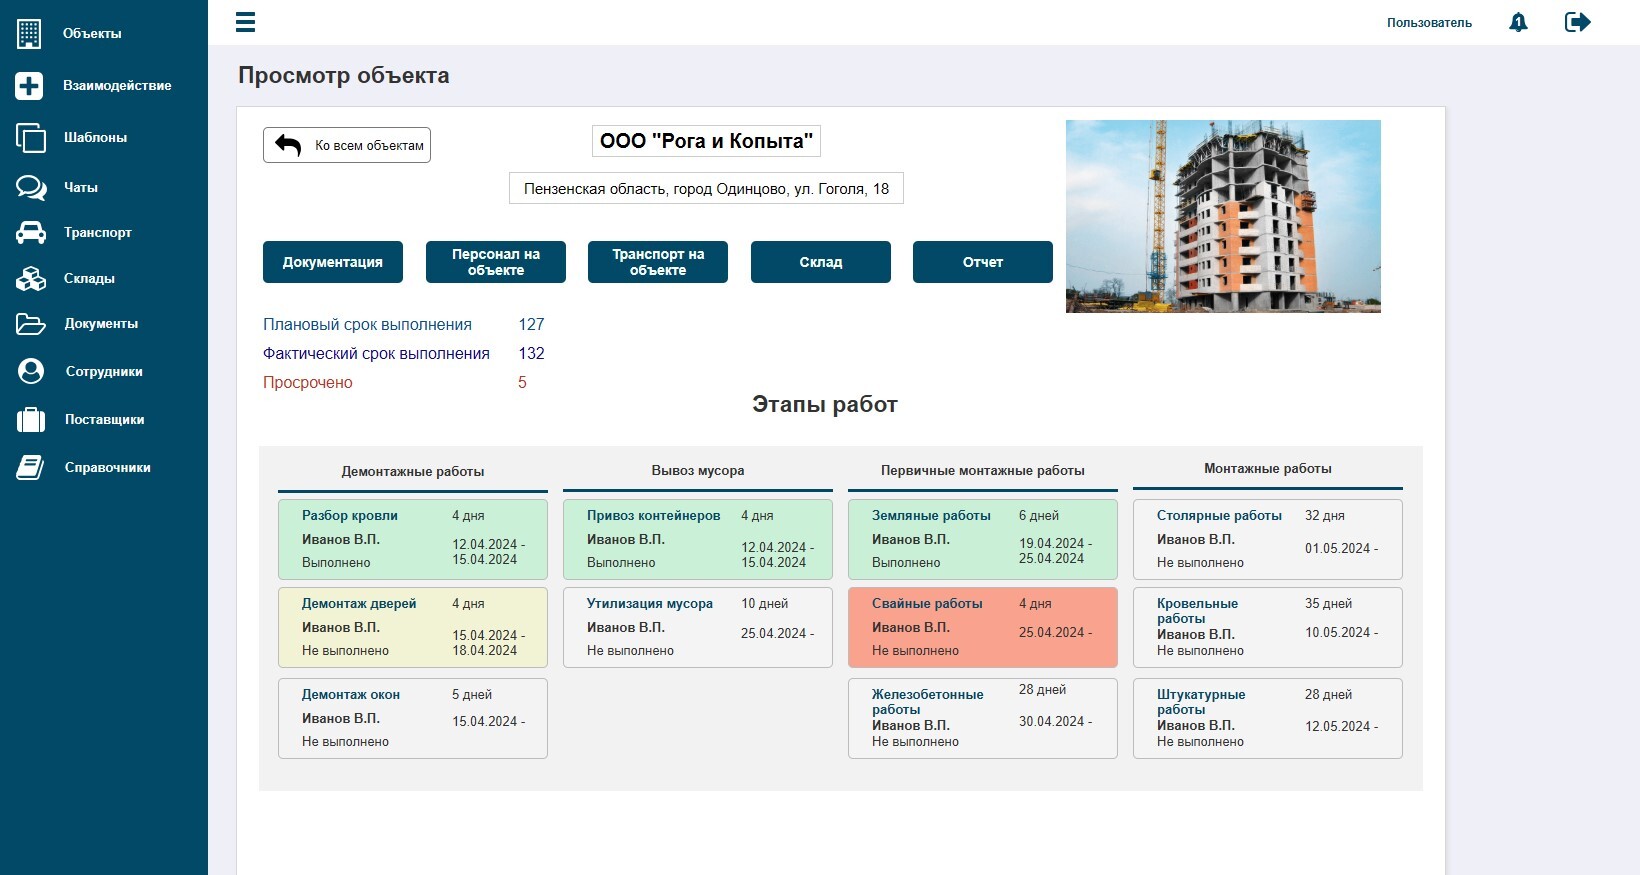The image size is (1640, 875).
Task: Open Чаты speech bubbles icon
Action: [31, 188]
